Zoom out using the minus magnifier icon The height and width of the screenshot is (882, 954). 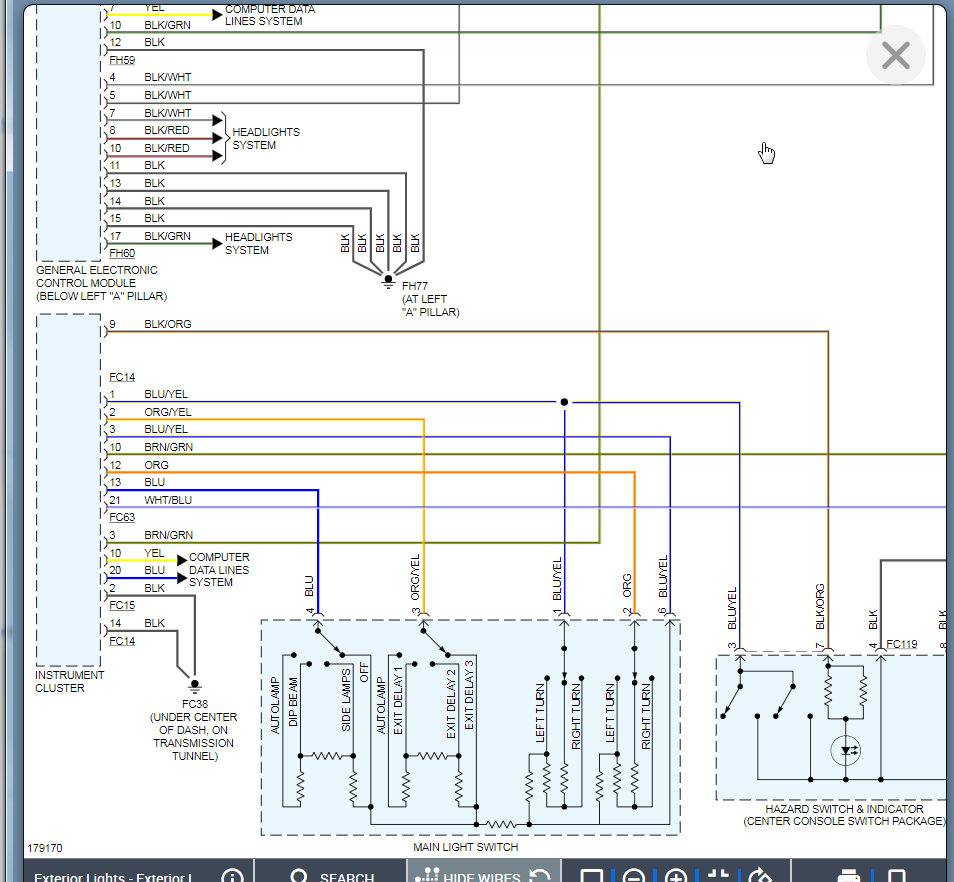[x=634, y=877]
